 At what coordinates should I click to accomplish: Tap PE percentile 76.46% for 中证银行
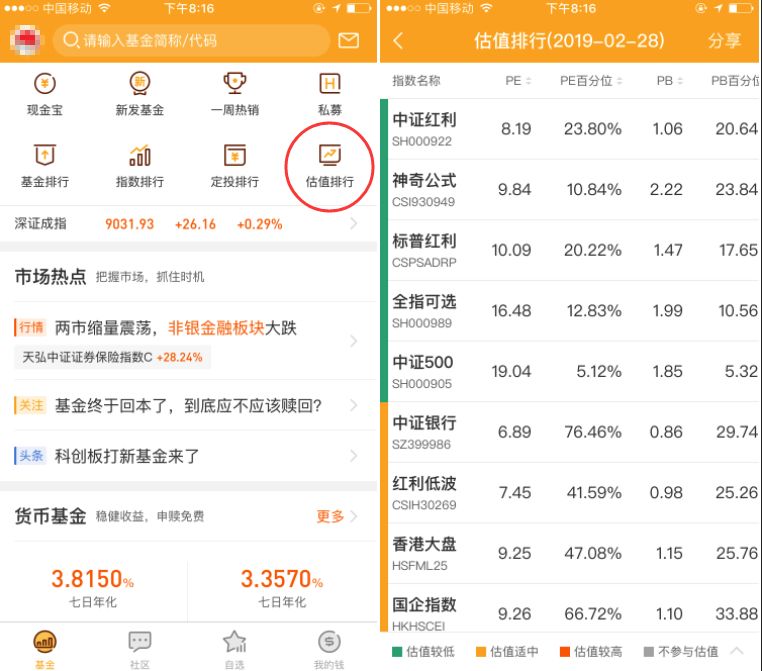pyautogui.click(x=593, y=432)
